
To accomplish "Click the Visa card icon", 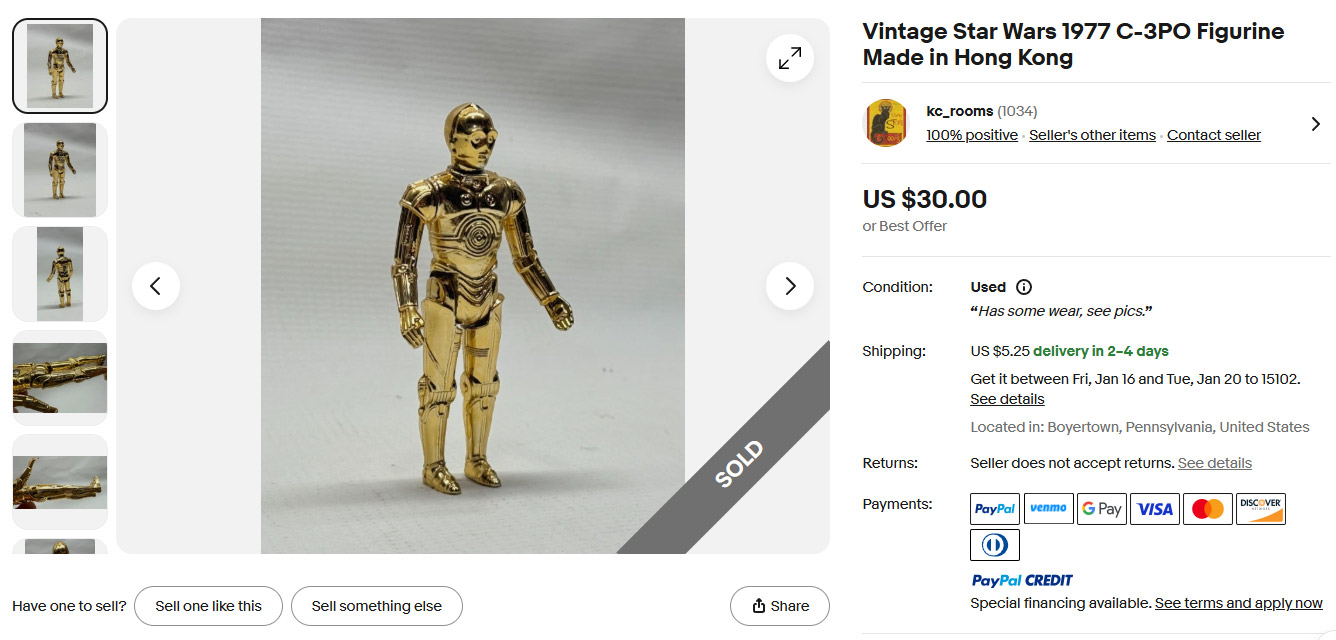I will pyautogui.click(x=1154, y=509).
